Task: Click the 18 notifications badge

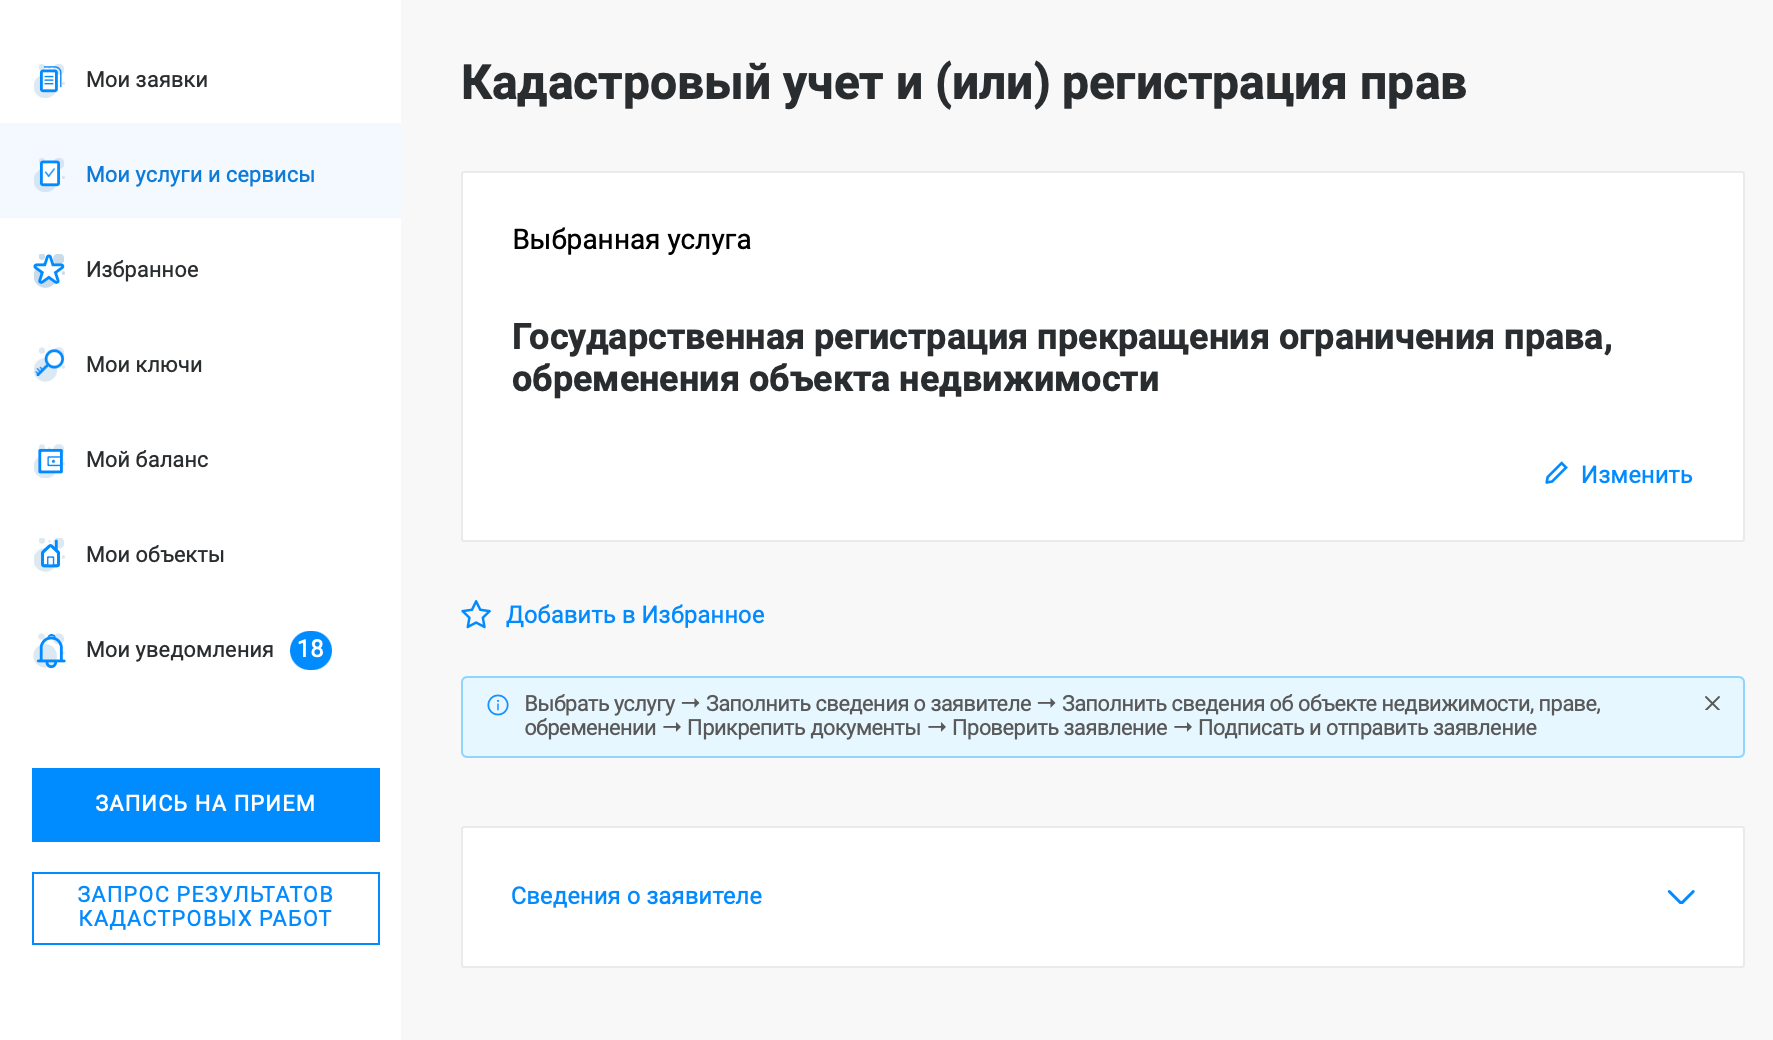Action: pyautogui.click(x=311, y=650)
